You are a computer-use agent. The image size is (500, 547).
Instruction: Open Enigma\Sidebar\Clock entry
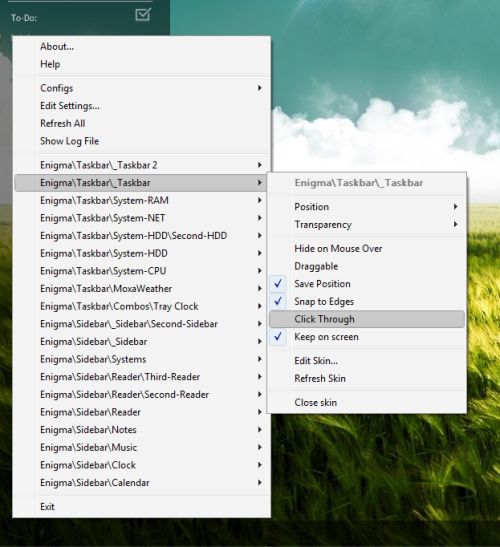[x=142, y=465]
